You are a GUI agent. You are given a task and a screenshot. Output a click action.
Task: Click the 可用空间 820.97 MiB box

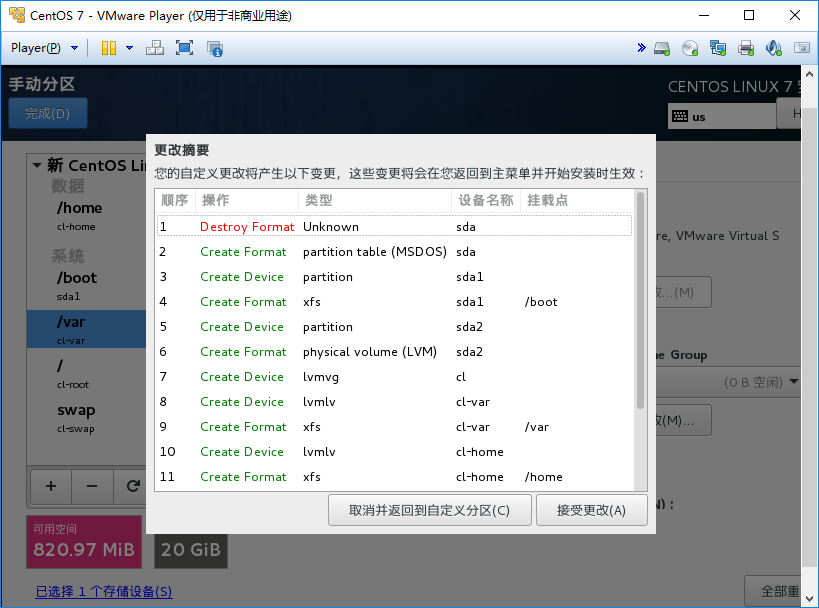(84, 542)
